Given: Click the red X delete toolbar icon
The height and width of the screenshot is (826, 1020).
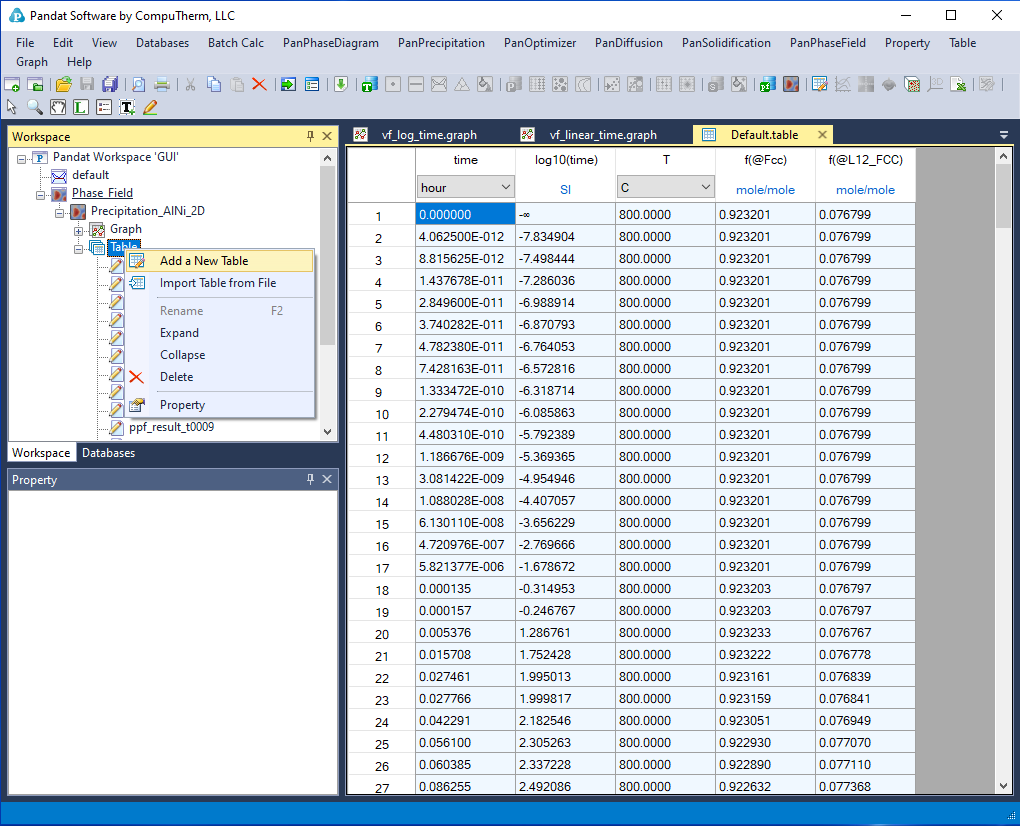Looking at the screenshot, I should 259,85.
